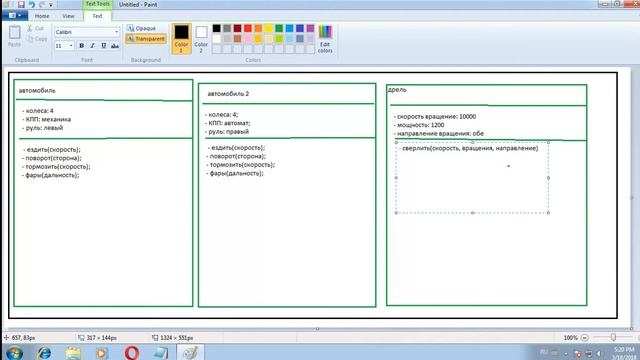
Task: Open the File Explorer folder taskbar icon
Action: pos(73,352)
